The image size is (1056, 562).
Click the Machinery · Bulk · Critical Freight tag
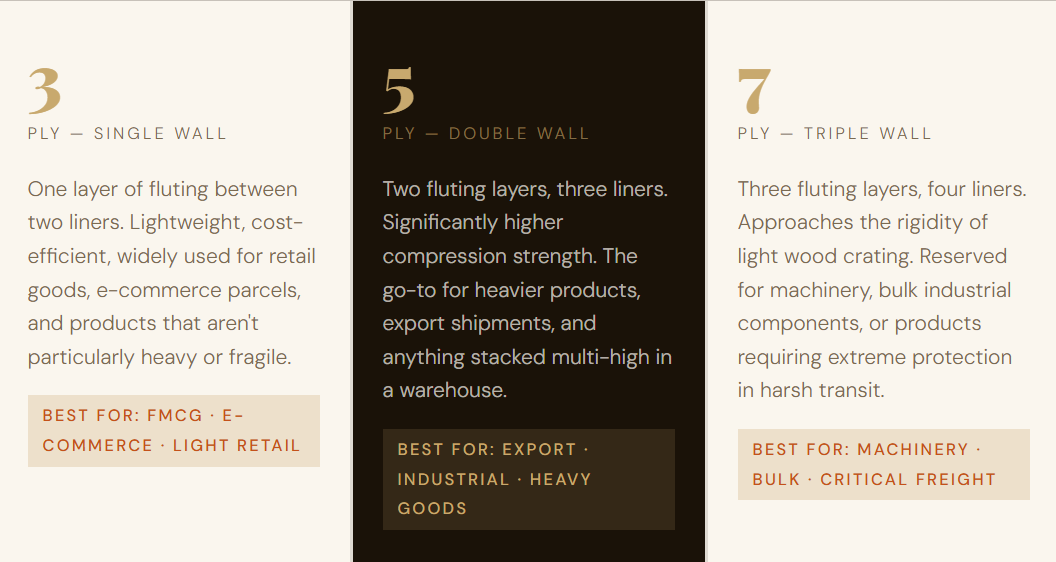pyautogui.click(x=883, y=465)
